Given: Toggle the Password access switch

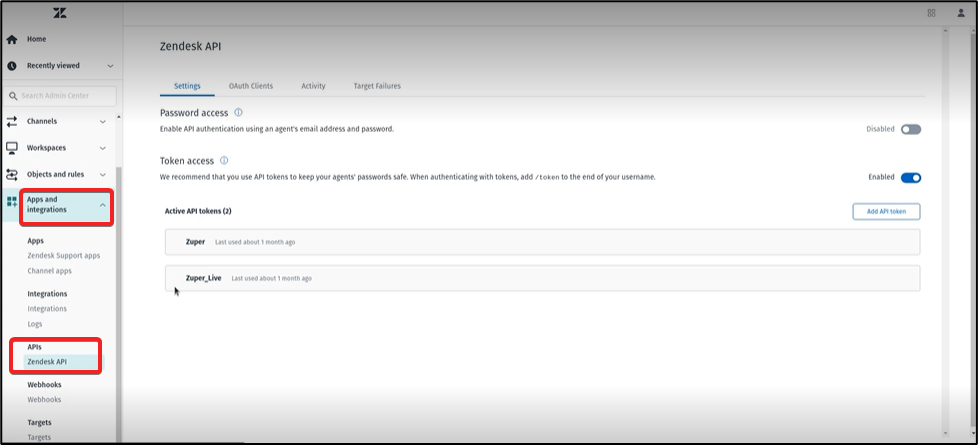Looking at the screenshot, I should point(911,129).
